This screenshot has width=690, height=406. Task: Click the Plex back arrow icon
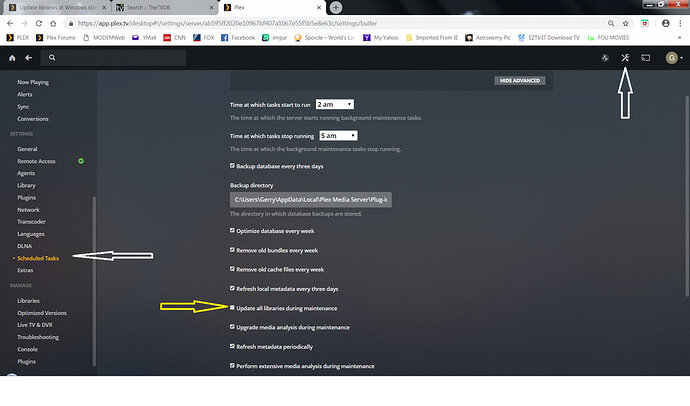click(x=29, y=58)
